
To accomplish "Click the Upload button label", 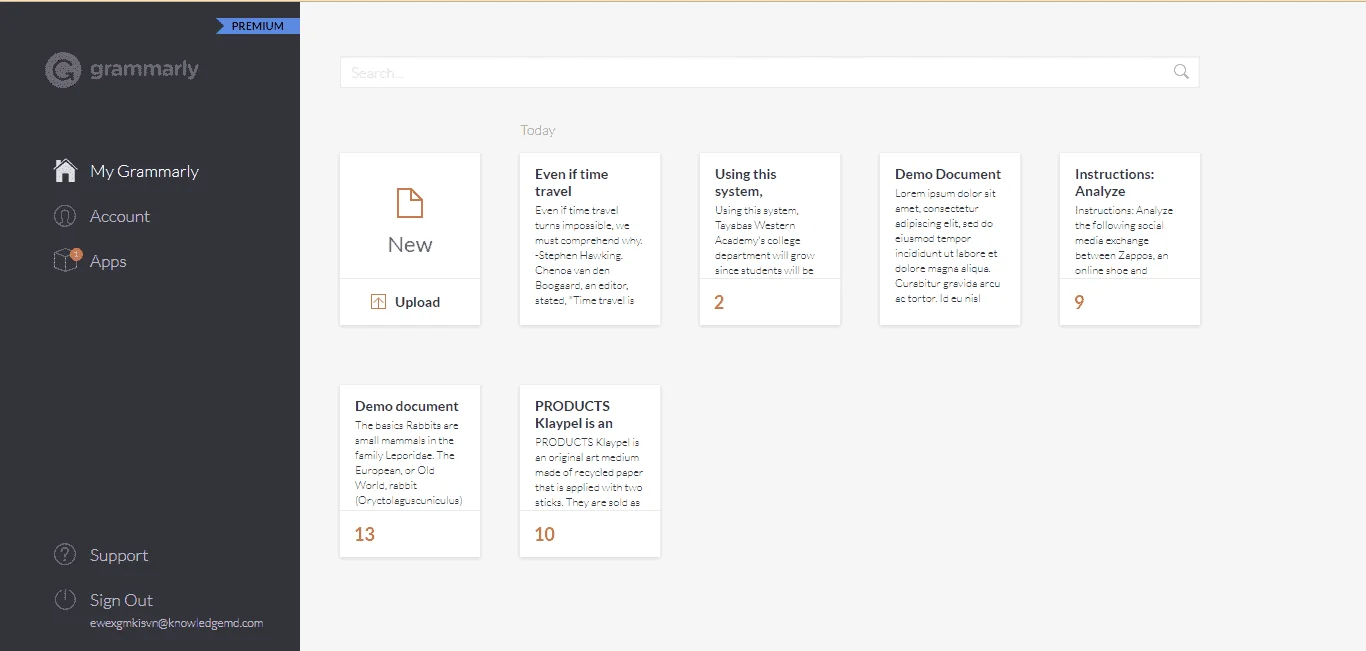I will (417, 302).
